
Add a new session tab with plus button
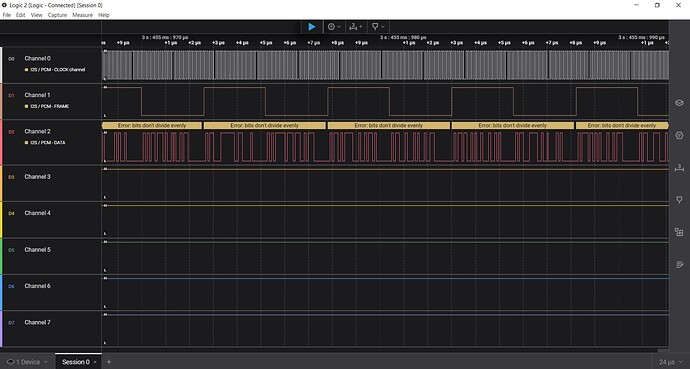109,362
